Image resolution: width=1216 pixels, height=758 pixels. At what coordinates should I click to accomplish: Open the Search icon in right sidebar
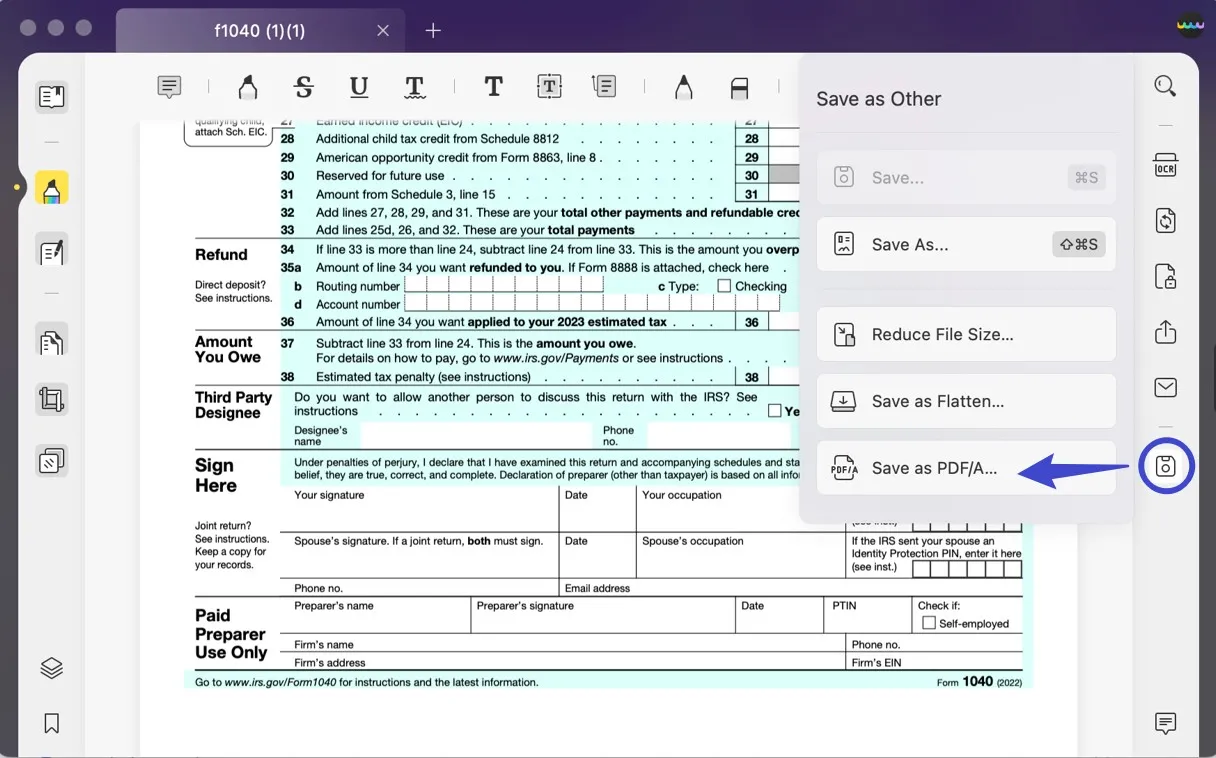[1165, 86]
